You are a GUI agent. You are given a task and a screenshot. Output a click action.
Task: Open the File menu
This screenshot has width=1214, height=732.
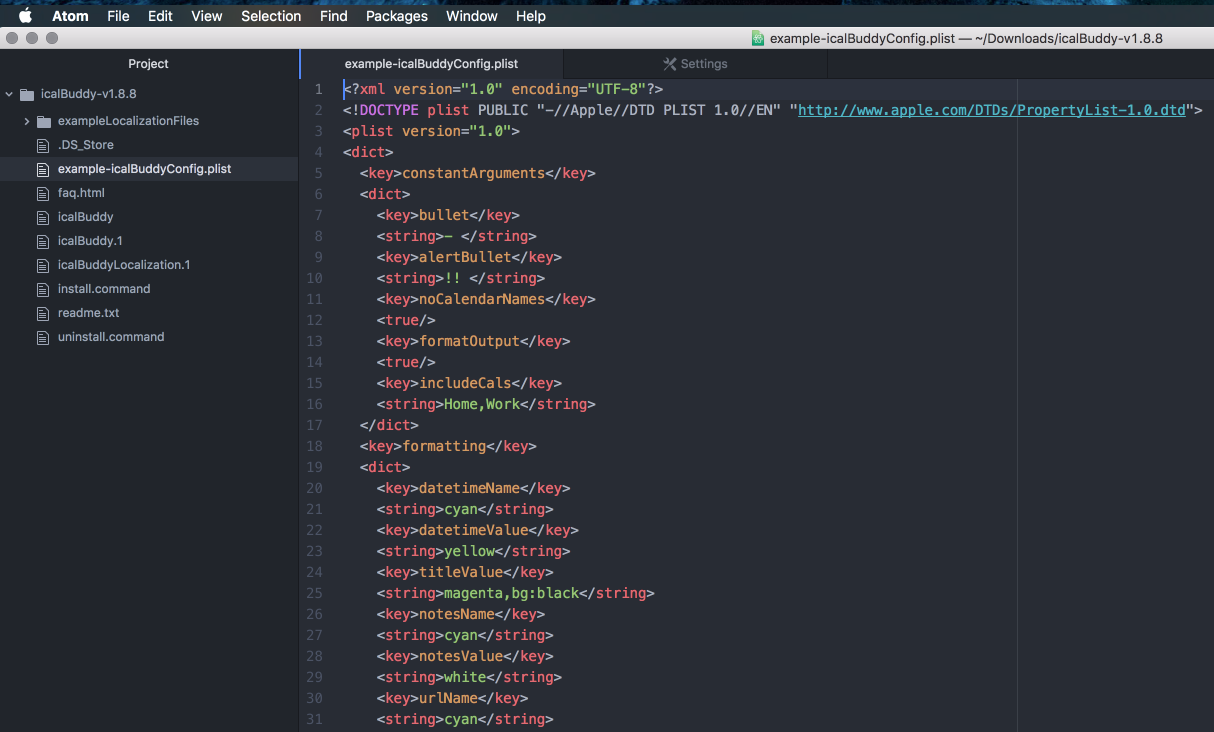118,15
